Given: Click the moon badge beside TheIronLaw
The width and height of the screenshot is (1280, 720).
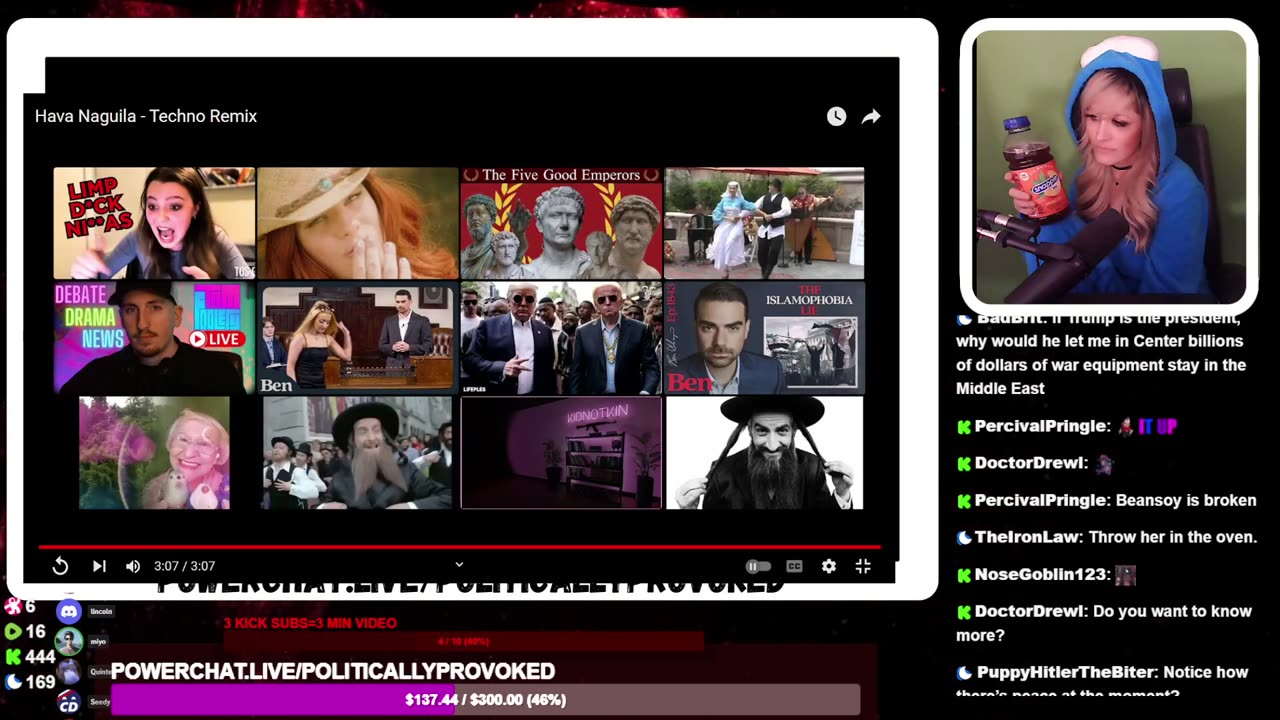Looking at the screenshot, I should click(x=964, y=537).
